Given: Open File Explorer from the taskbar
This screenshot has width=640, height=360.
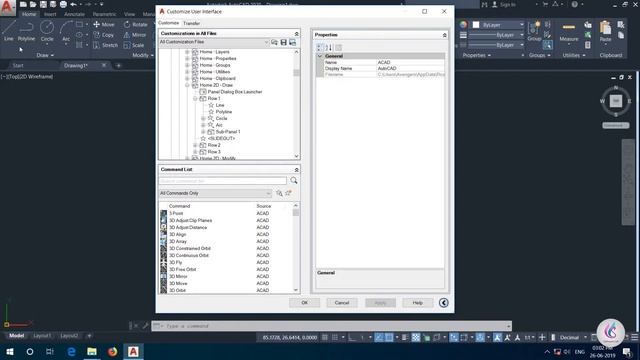Looking at the screenshot, I should click(x=92, y=351).
